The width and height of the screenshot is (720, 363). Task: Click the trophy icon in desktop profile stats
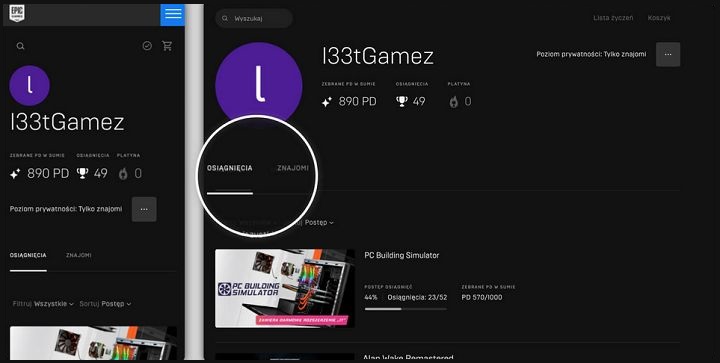click(x=402, y=101)
